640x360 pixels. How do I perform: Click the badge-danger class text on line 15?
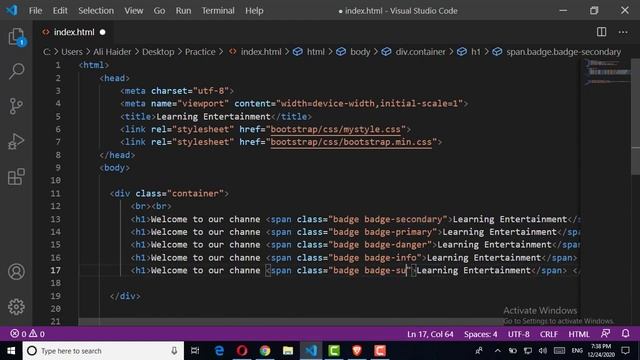click(x=396, y=245)
